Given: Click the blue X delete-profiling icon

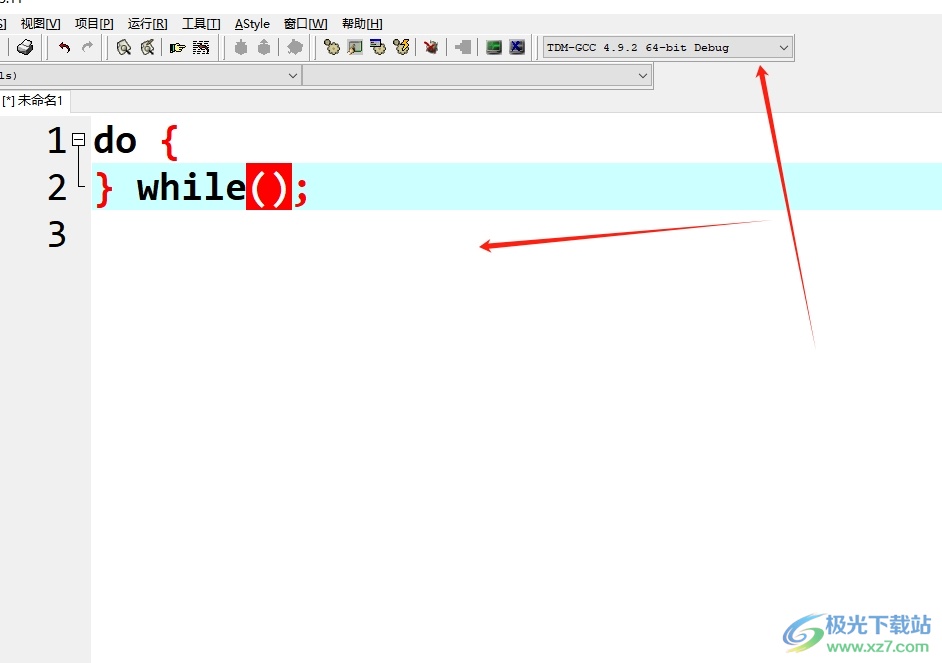Looking at the screenshot, I should (517, 47).
